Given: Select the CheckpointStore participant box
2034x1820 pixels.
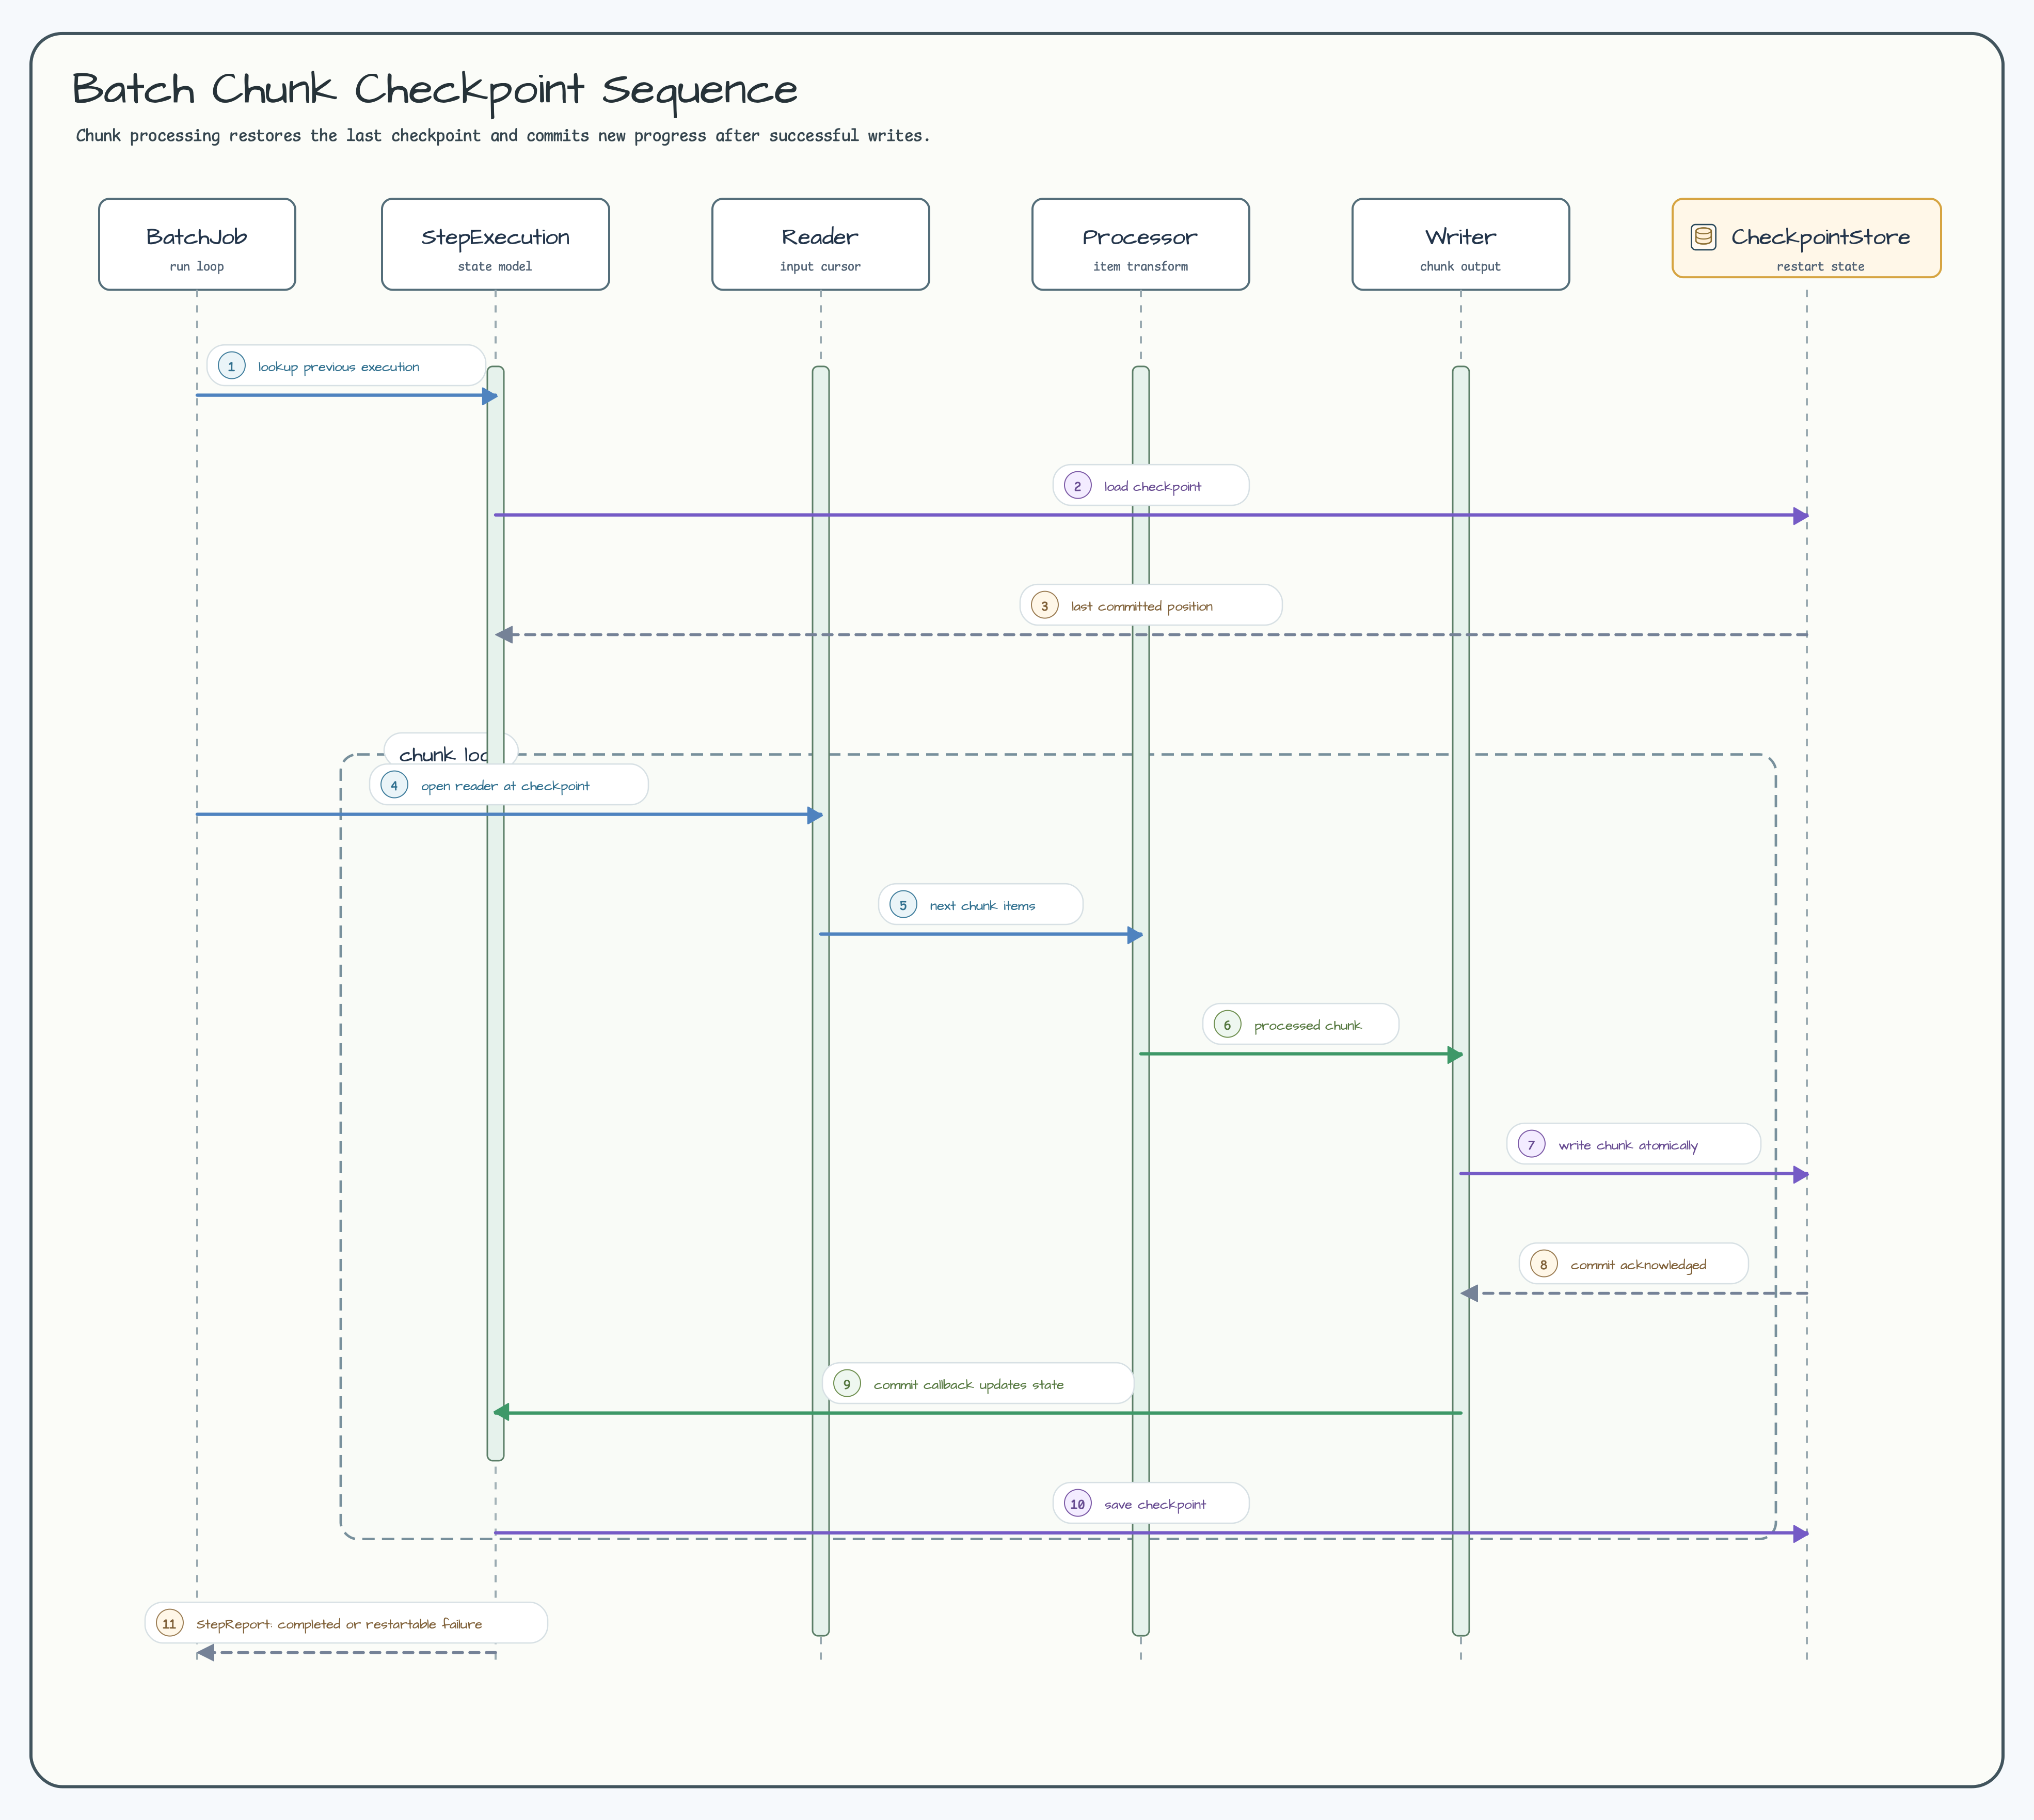Looking at the screenshot, I should [x=1806, y=238].
